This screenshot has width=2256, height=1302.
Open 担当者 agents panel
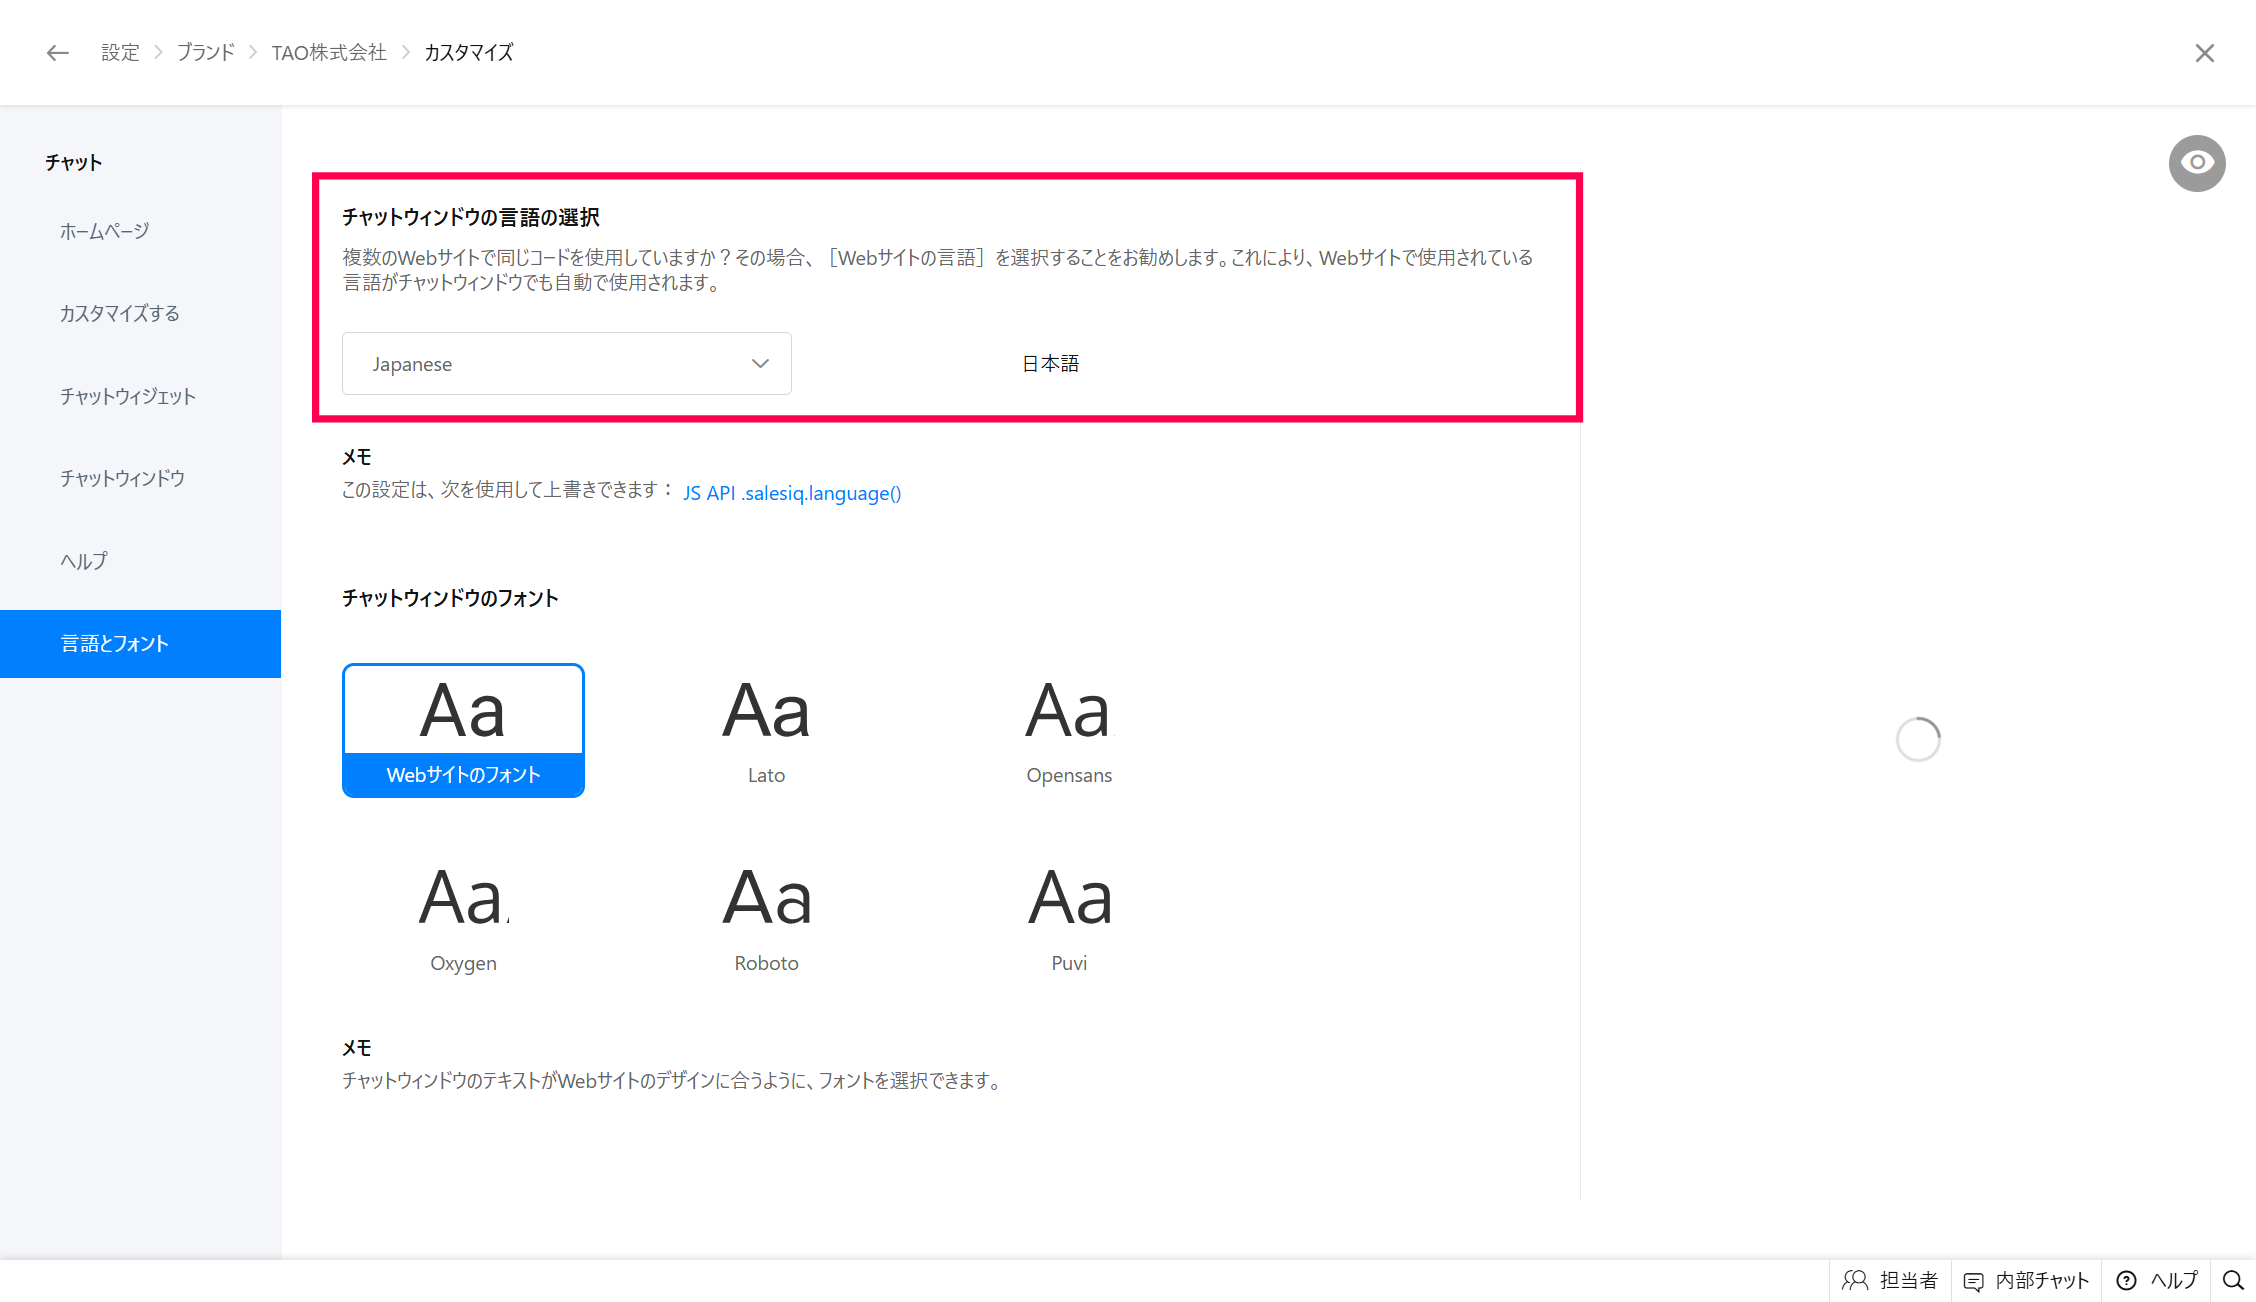pyautogui.click(x=1890, y=1280)
